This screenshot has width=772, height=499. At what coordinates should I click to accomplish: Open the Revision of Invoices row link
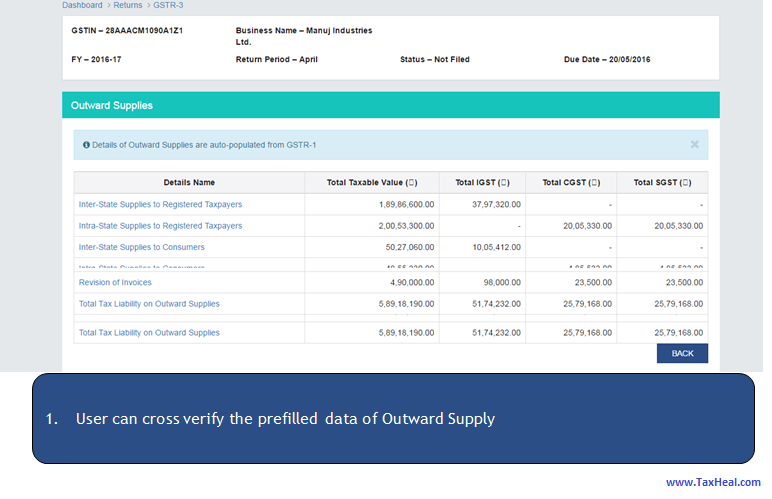tap(115, 283)
